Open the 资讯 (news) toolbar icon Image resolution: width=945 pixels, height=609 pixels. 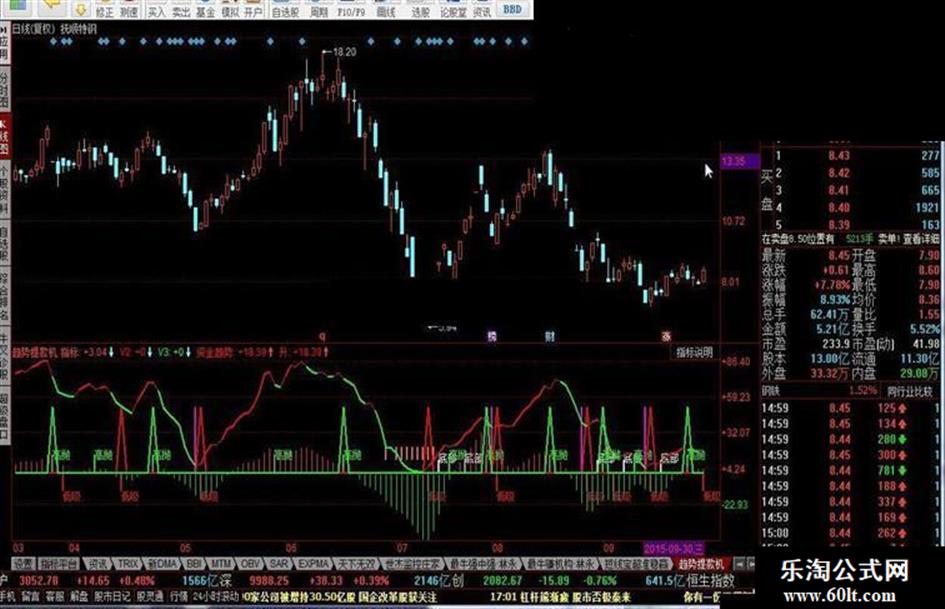coord(482,9)
